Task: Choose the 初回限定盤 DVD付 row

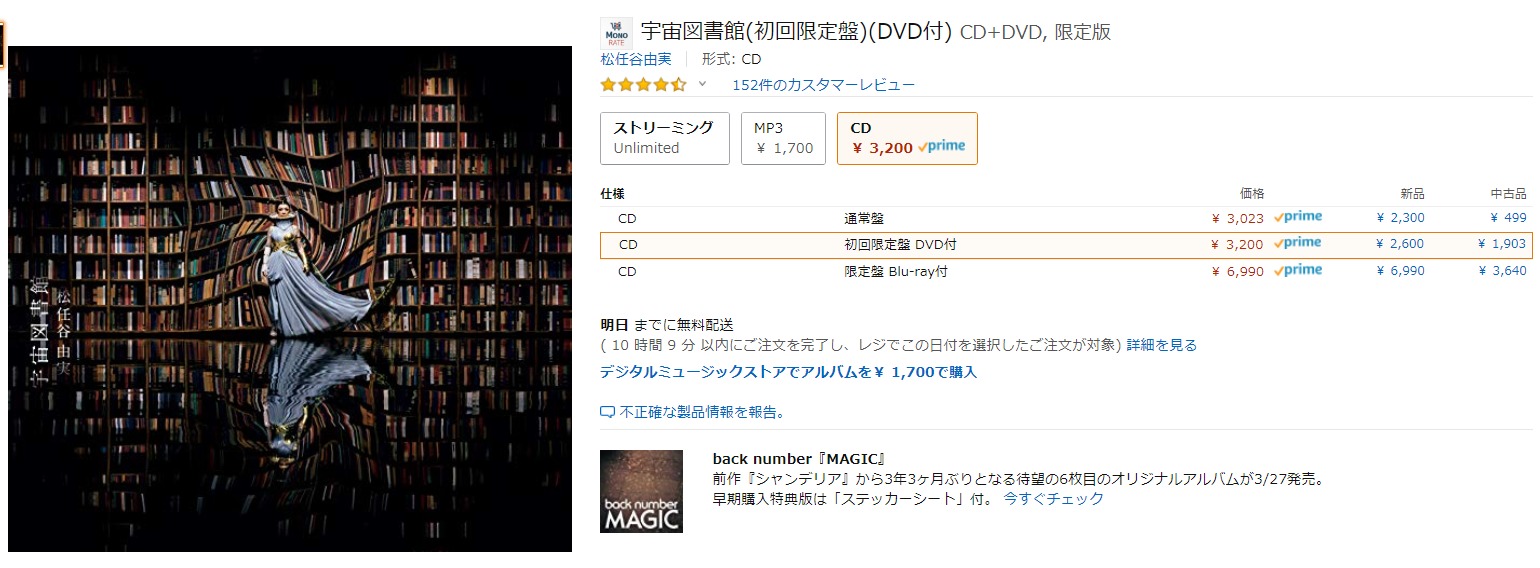Action: (1065, 245)
